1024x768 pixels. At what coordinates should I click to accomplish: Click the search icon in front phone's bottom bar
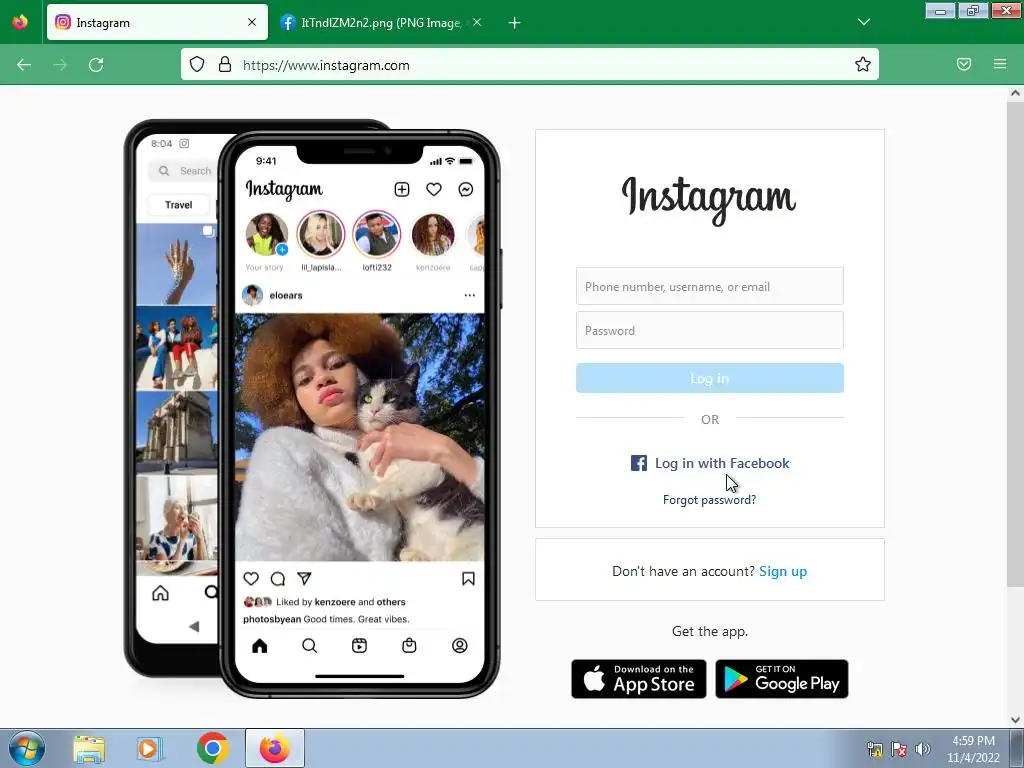pyautogui.click(x=310, y=646)
